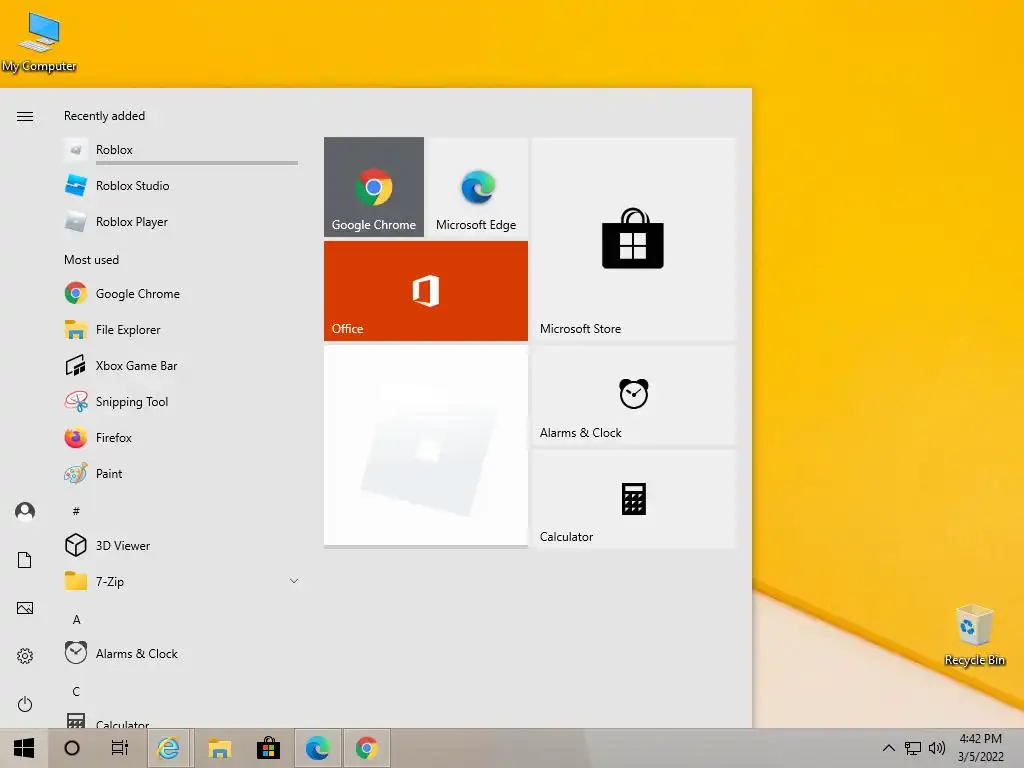Screen dimensions: 1024x768
Task: Open the Google Chrome tile
Action: [x=374, y=187]
